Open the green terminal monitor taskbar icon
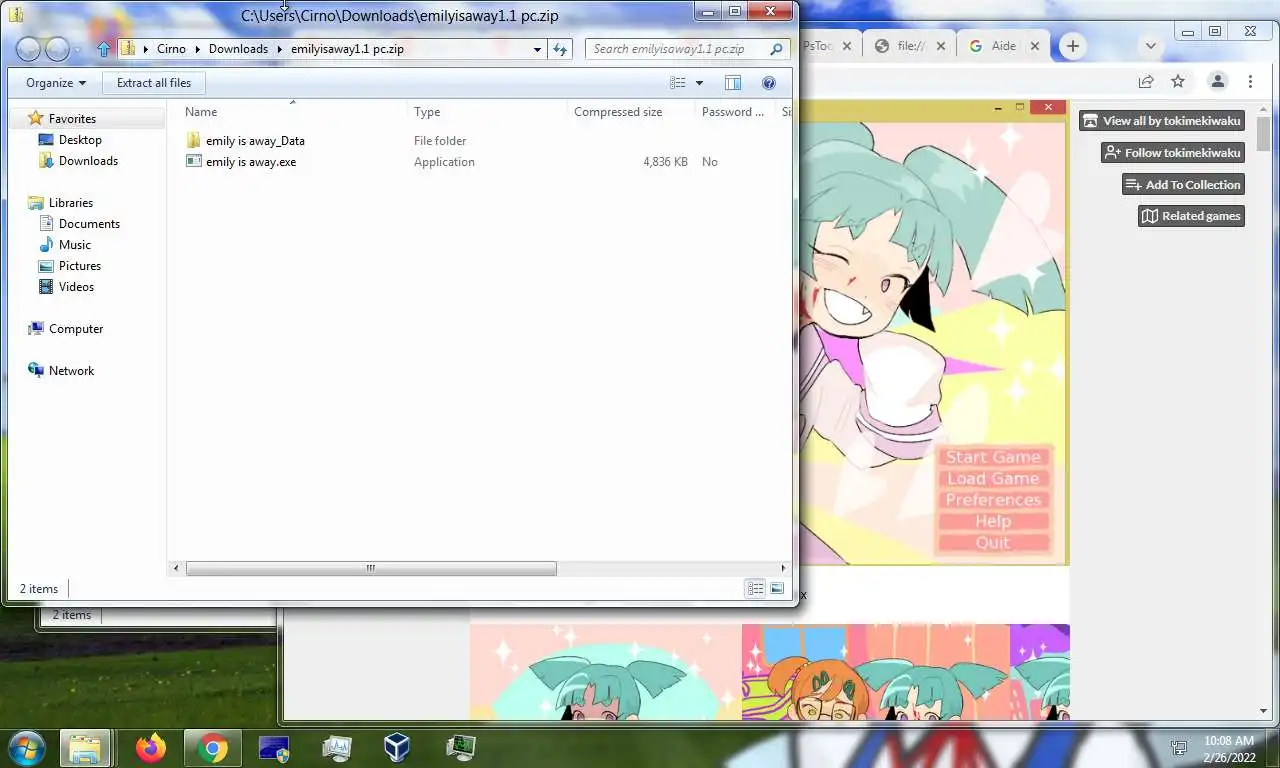 tap(460, 748)
